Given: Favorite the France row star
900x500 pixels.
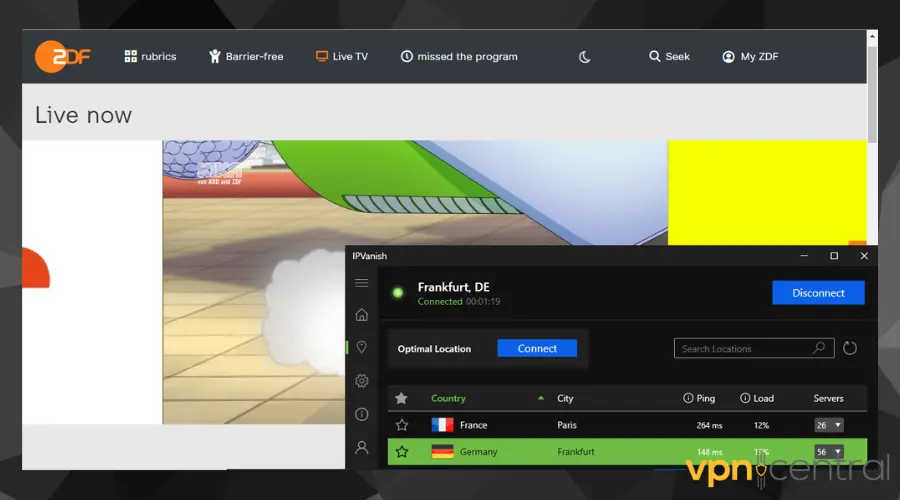Looking at the screenshot, I should click(x=402, y=425).
